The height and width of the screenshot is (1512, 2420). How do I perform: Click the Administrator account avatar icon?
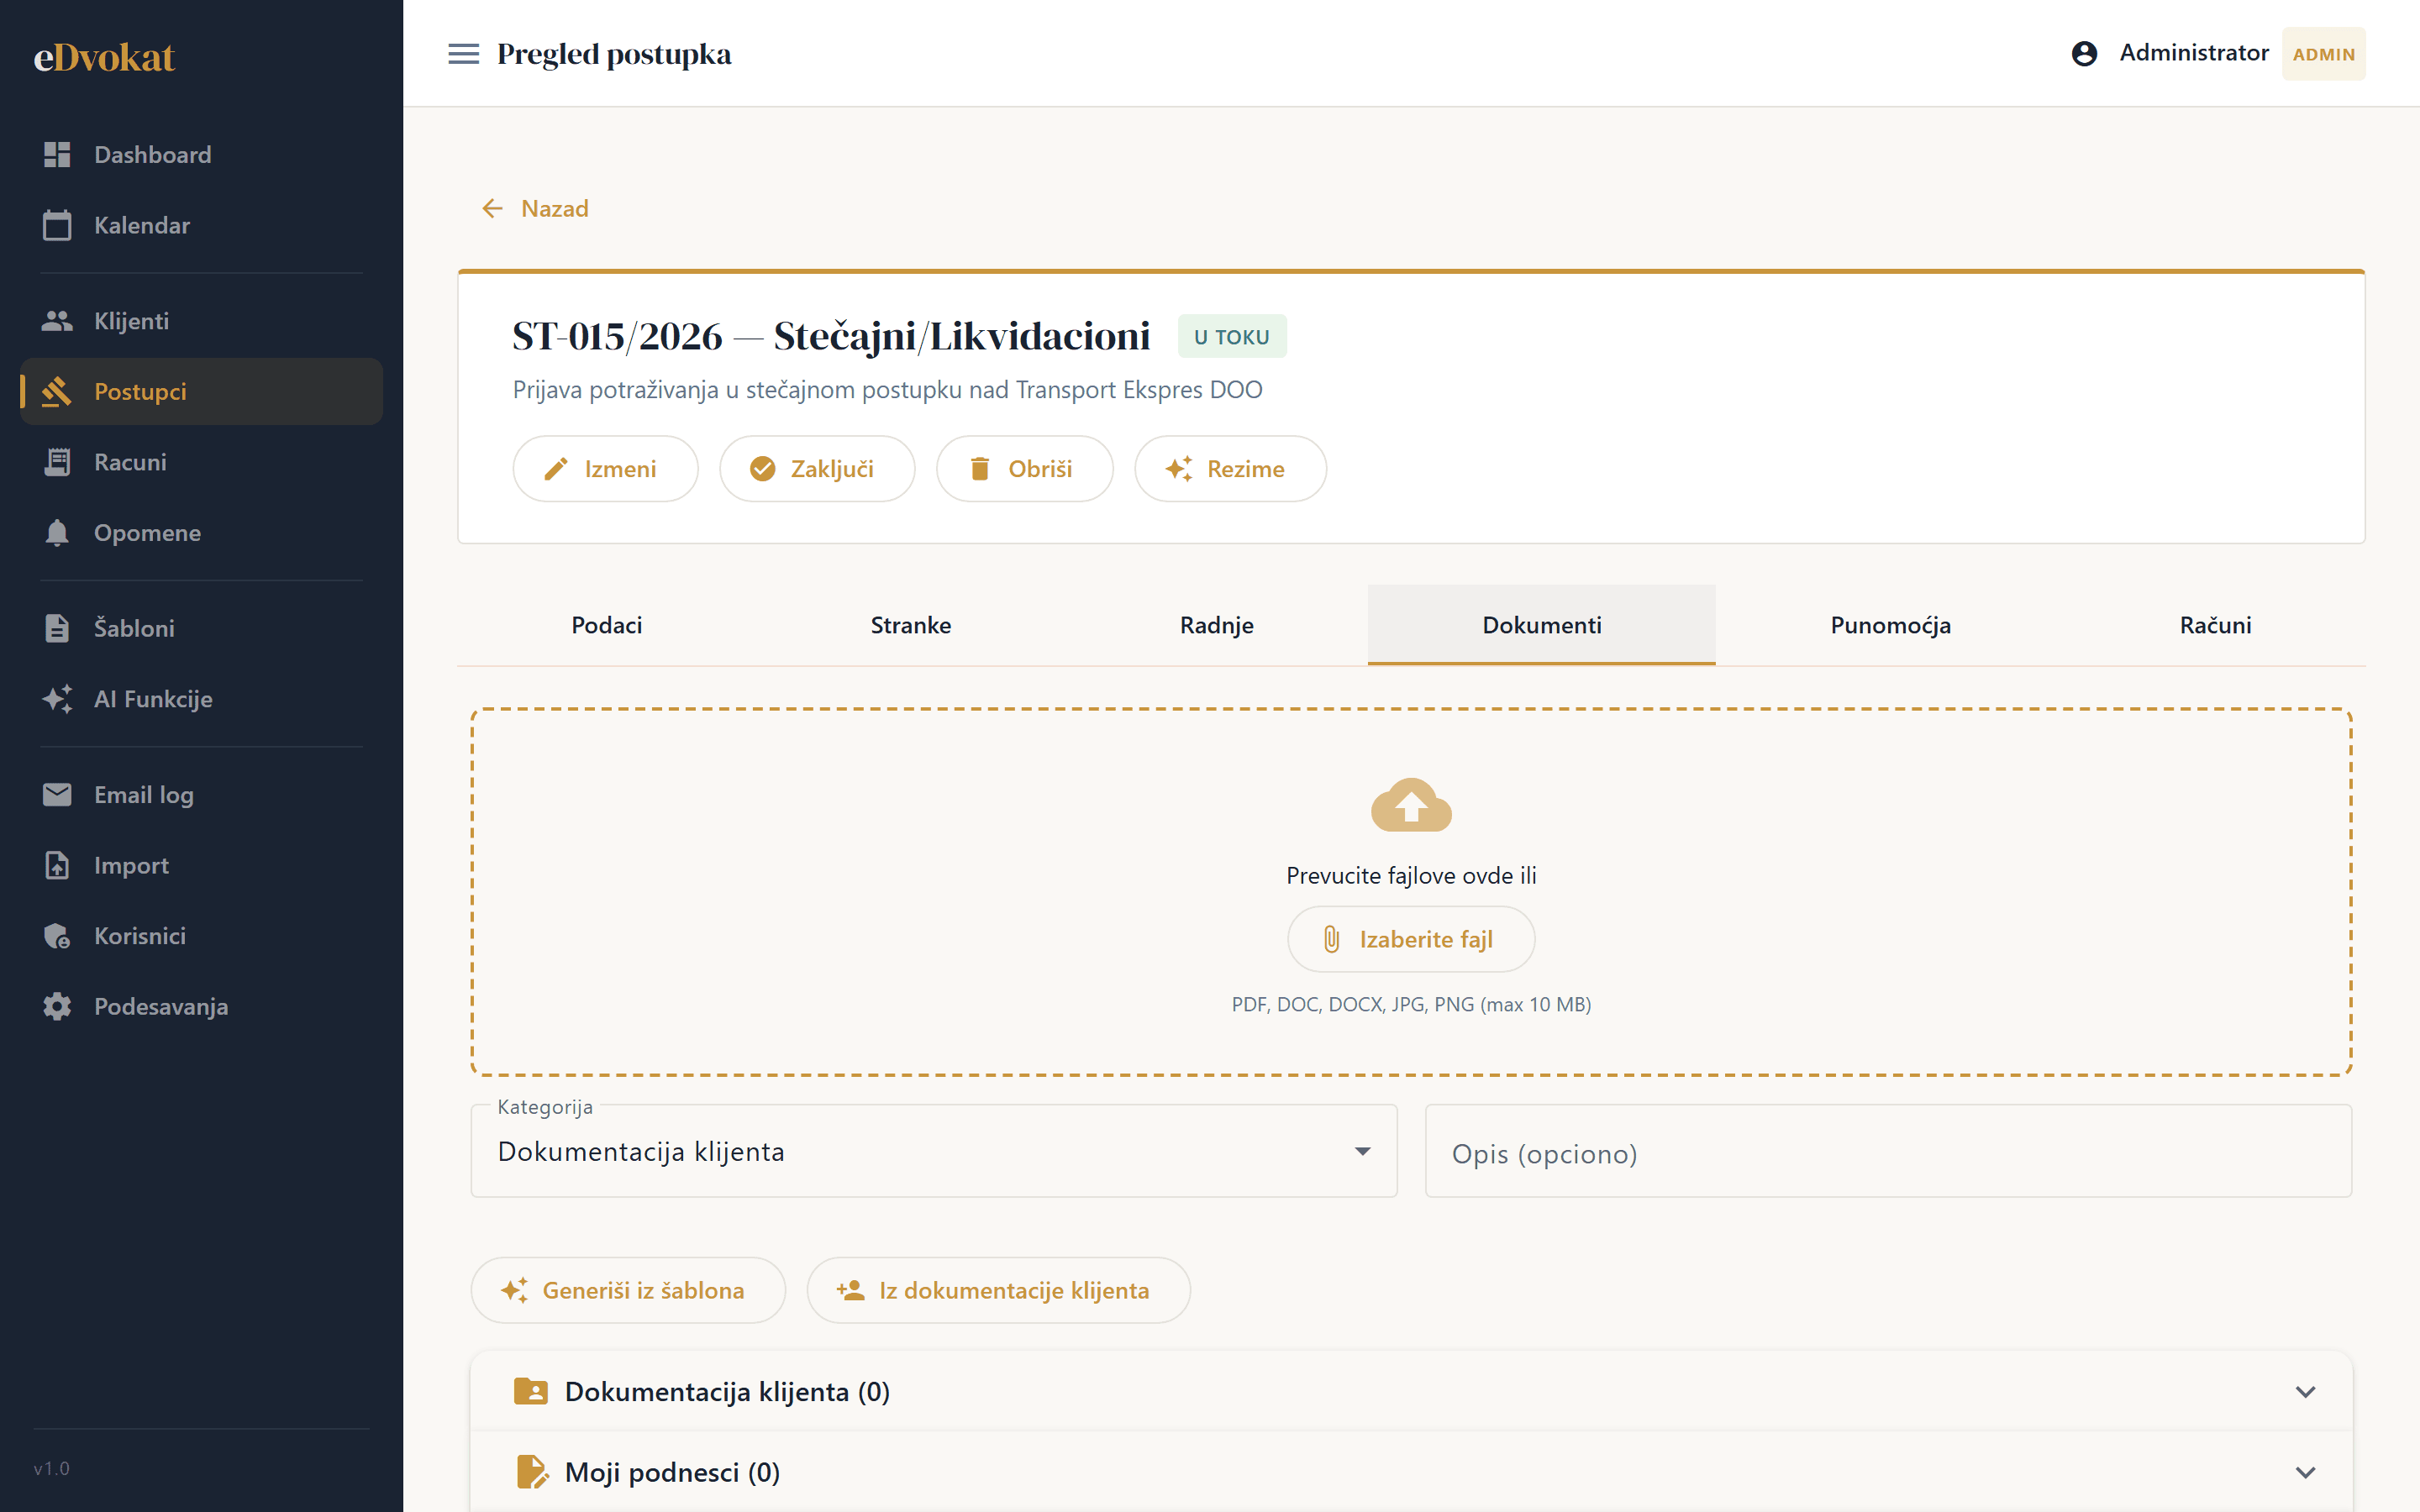pyautogui.click(x=2084, y=53)
